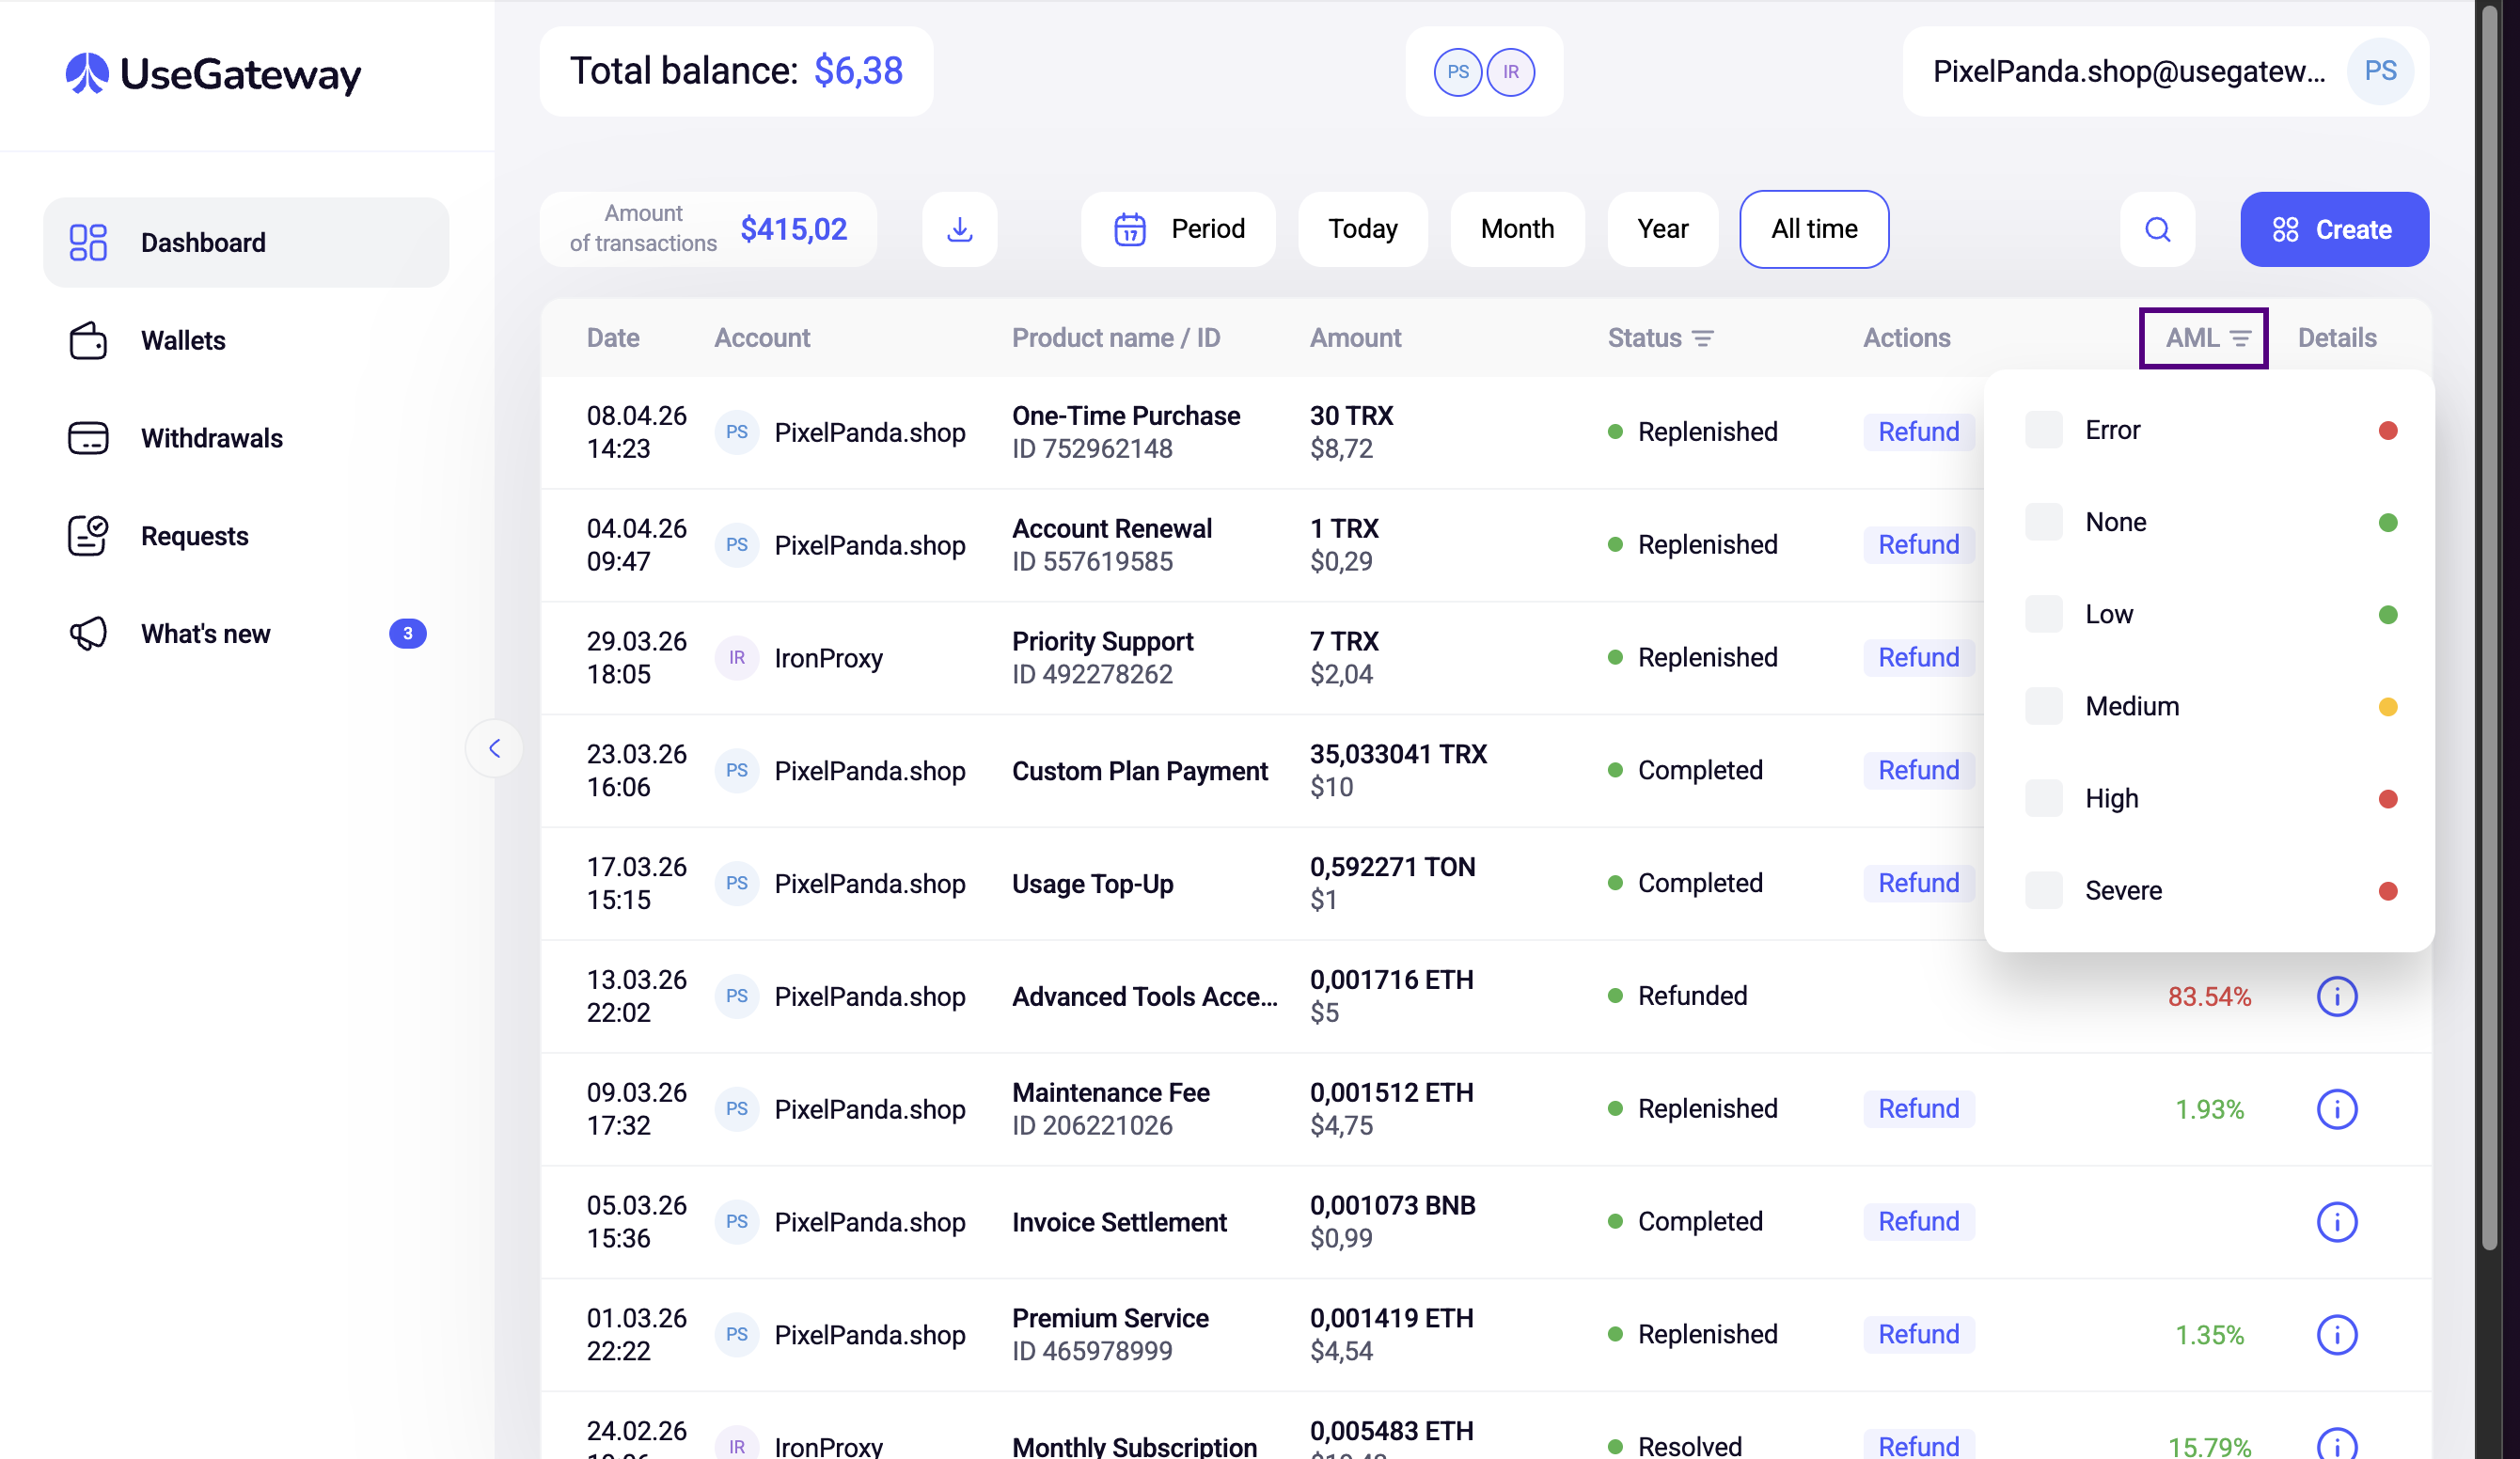The image size is (2520, 1459).
Task: Open the Status column filter
Action: point(1702,338)
